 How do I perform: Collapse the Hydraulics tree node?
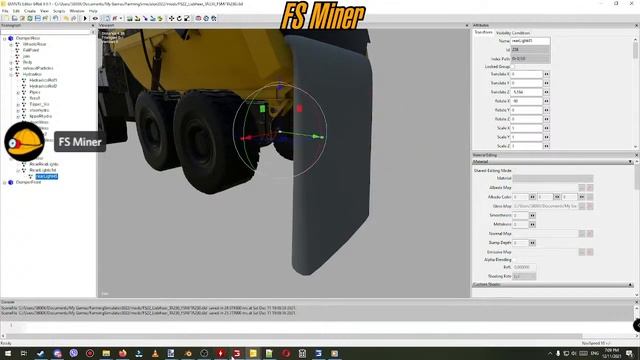(x=11, y=75)
